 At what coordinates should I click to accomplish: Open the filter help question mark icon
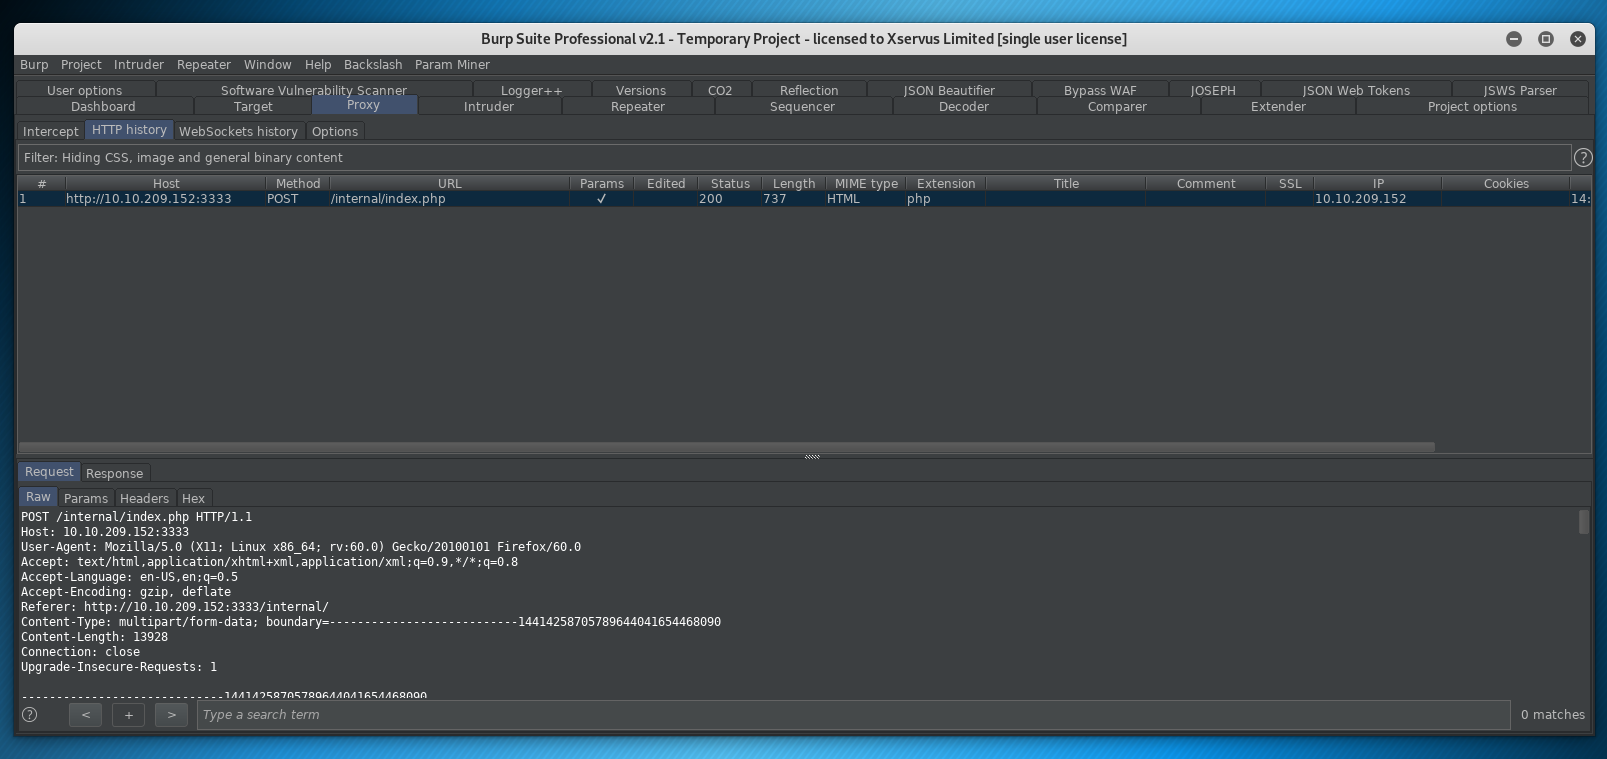(x=1582, y=157)
